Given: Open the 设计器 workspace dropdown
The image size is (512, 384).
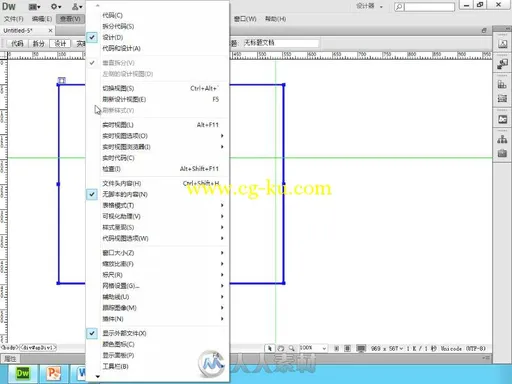Looking at the screenshot, I should pyautogui.click(x=369, y=6).
